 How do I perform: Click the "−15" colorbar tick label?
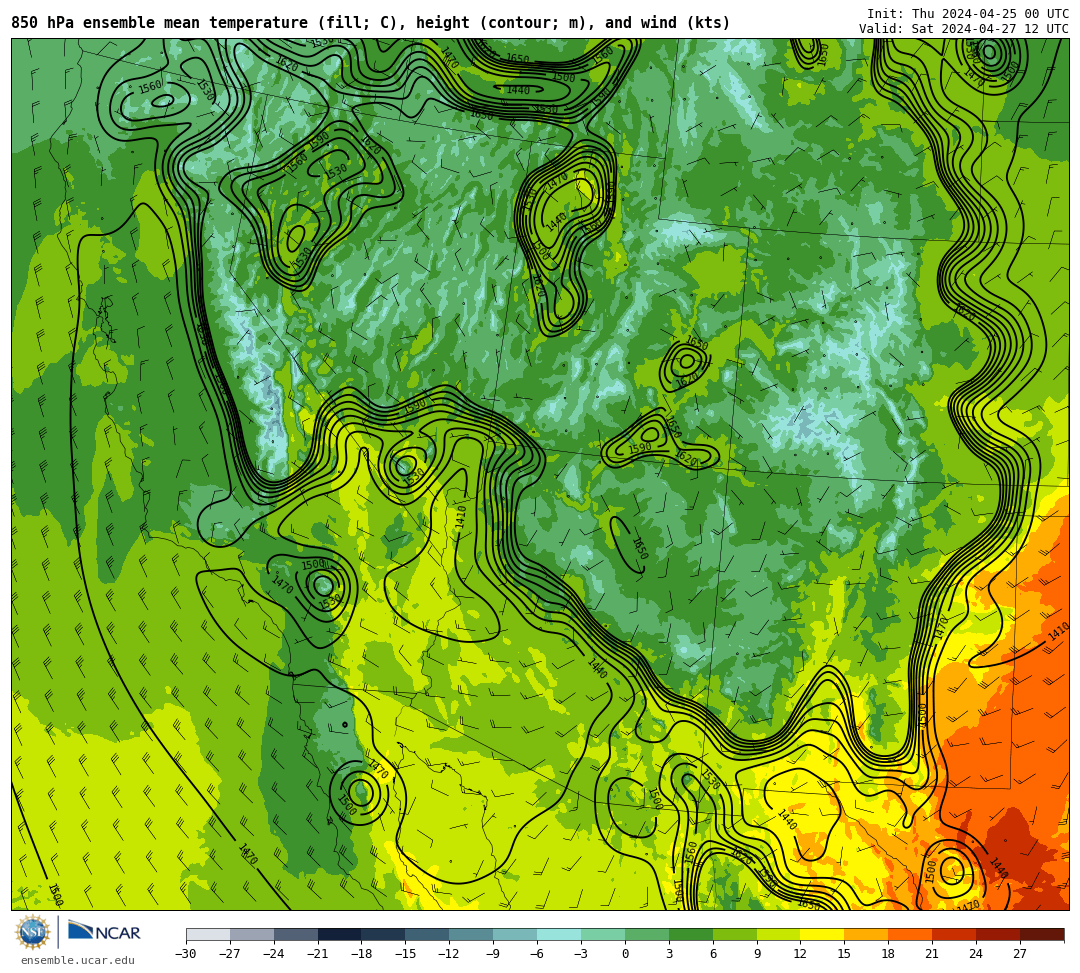tap(406, 954)
